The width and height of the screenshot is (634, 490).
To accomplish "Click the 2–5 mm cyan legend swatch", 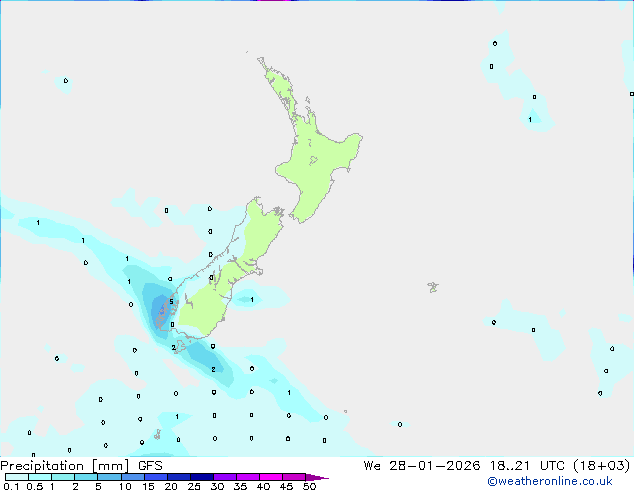I will tap(86, 477).
